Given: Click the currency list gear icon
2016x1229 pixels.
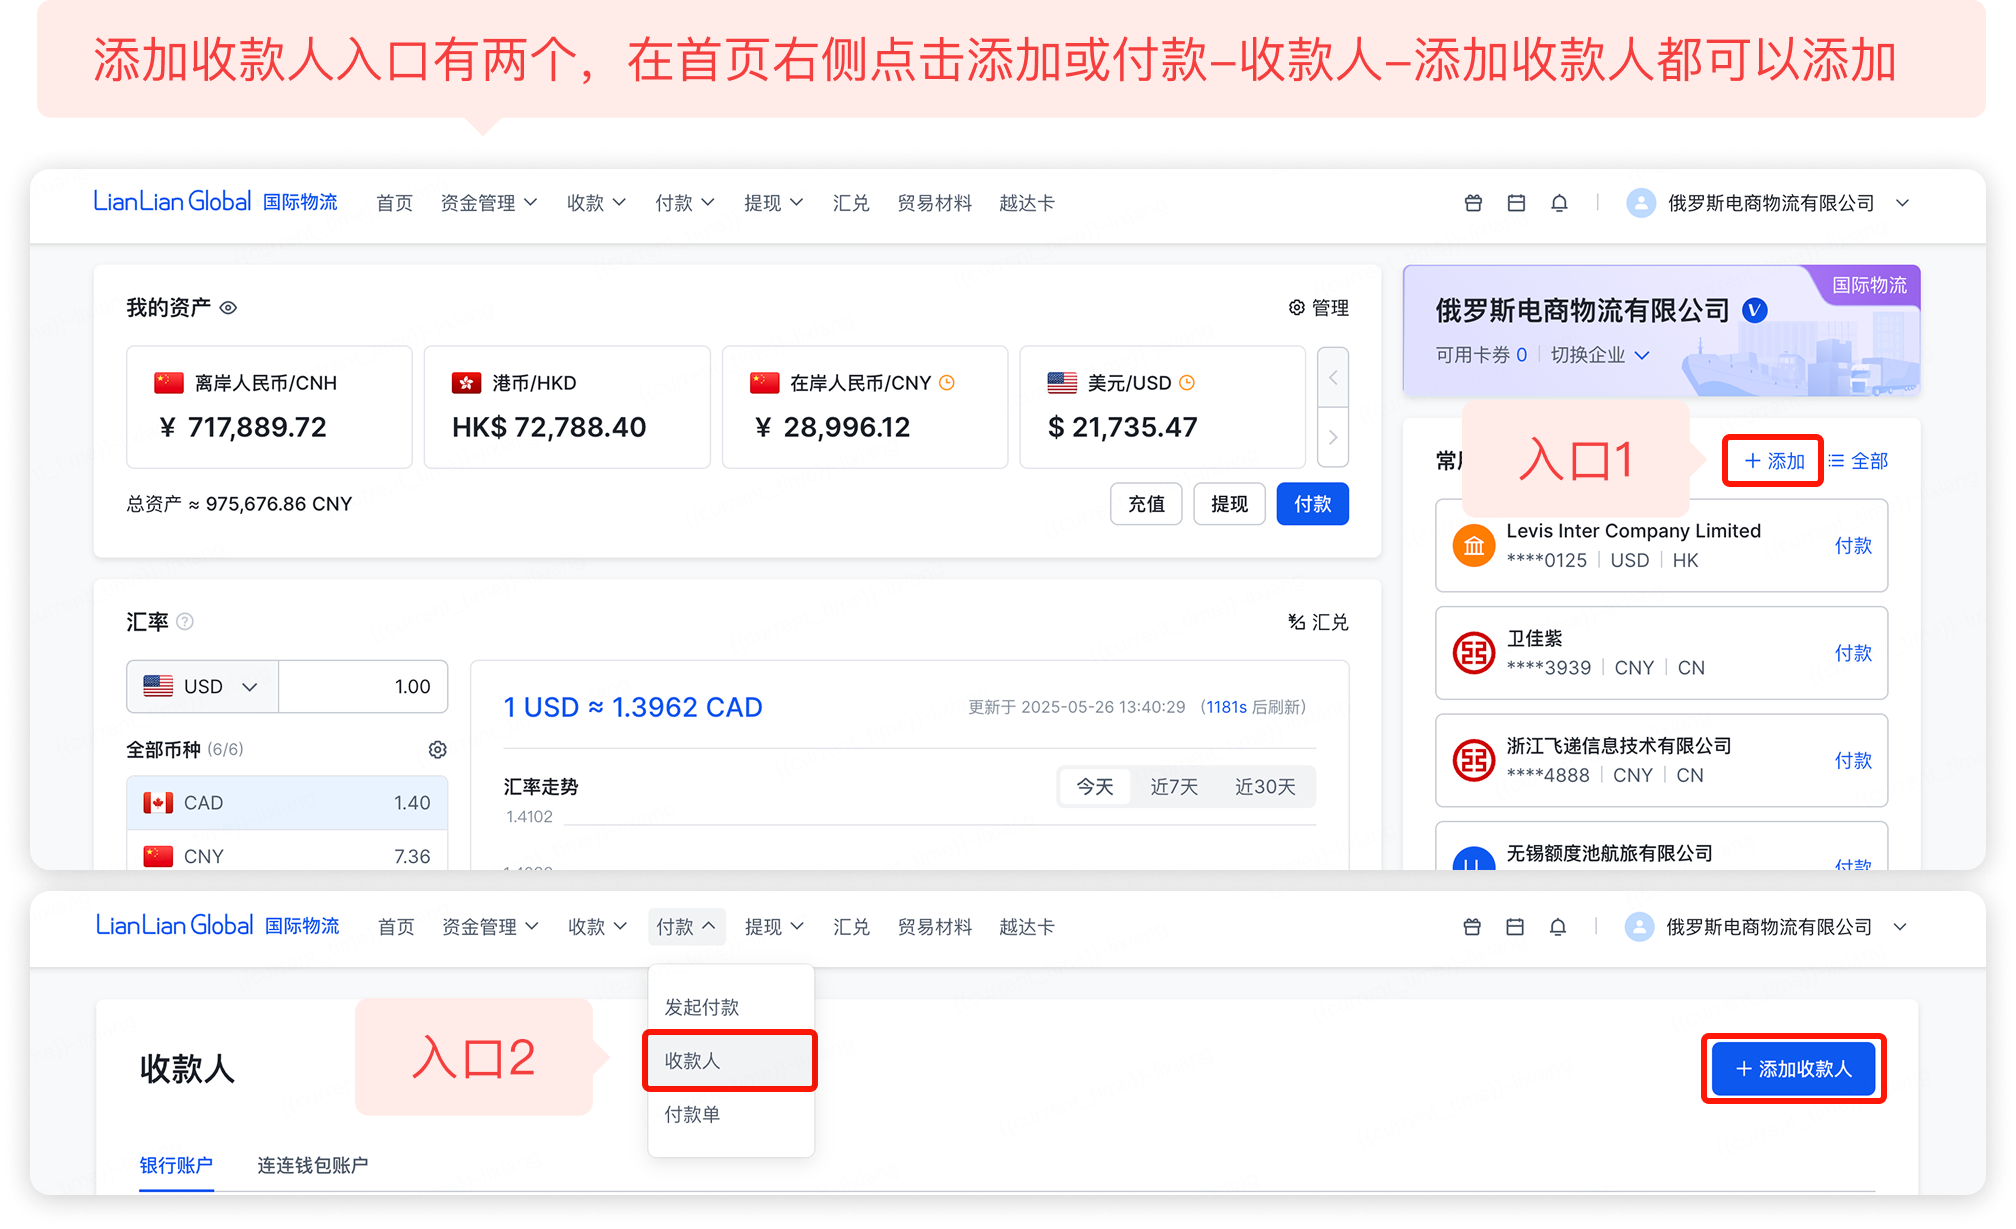Looking at the screenshot, I should pos(437,750).
